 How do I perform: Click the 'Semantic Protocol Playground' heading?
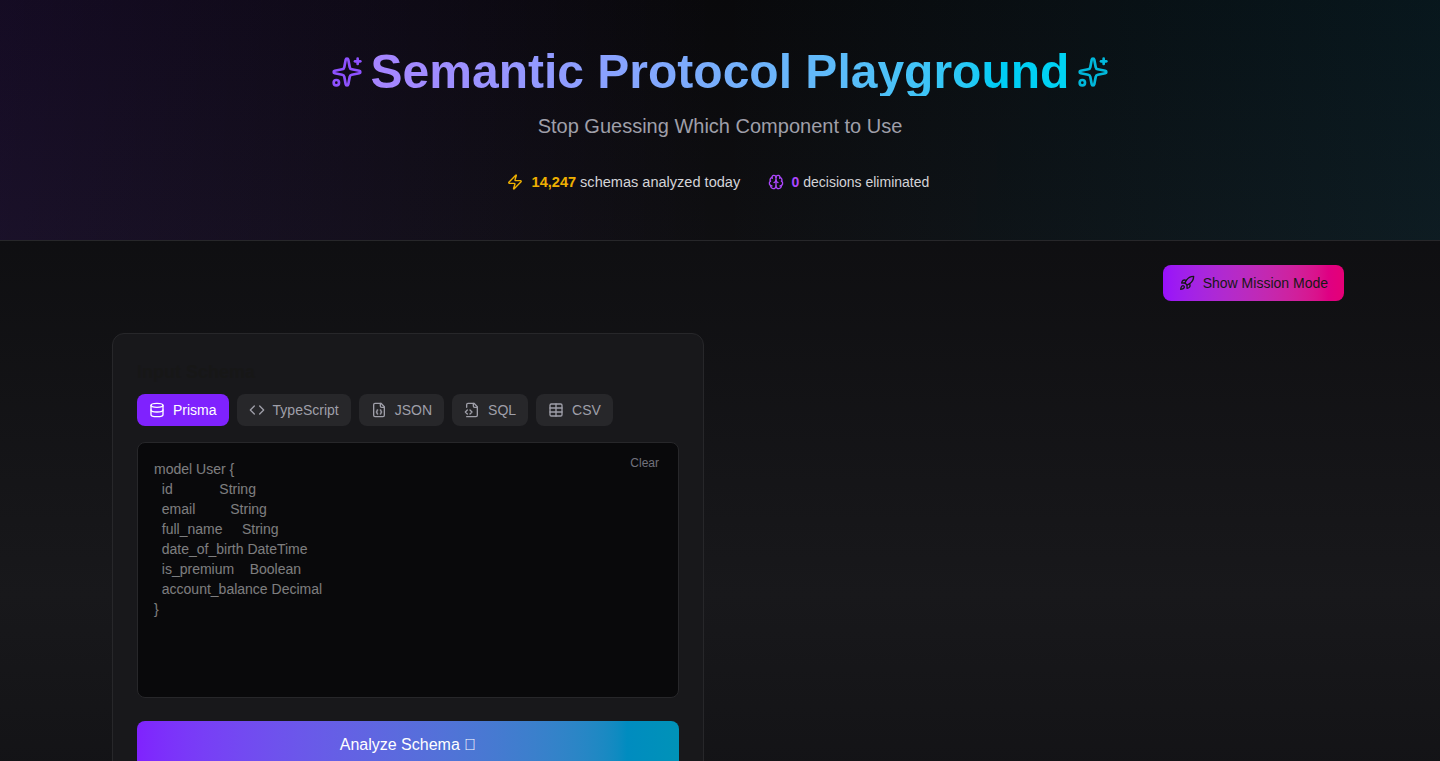point(720,72)
